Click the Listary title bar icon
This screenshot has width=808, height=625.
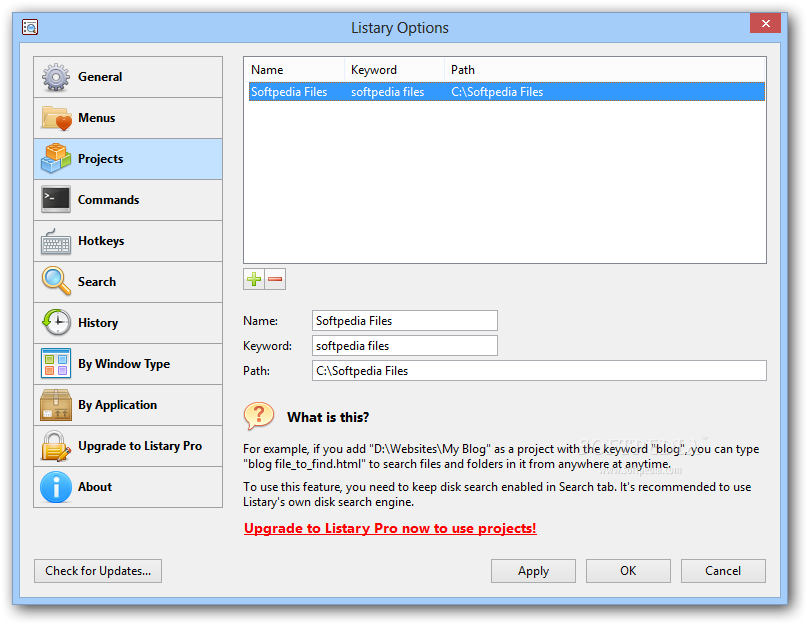30,27
